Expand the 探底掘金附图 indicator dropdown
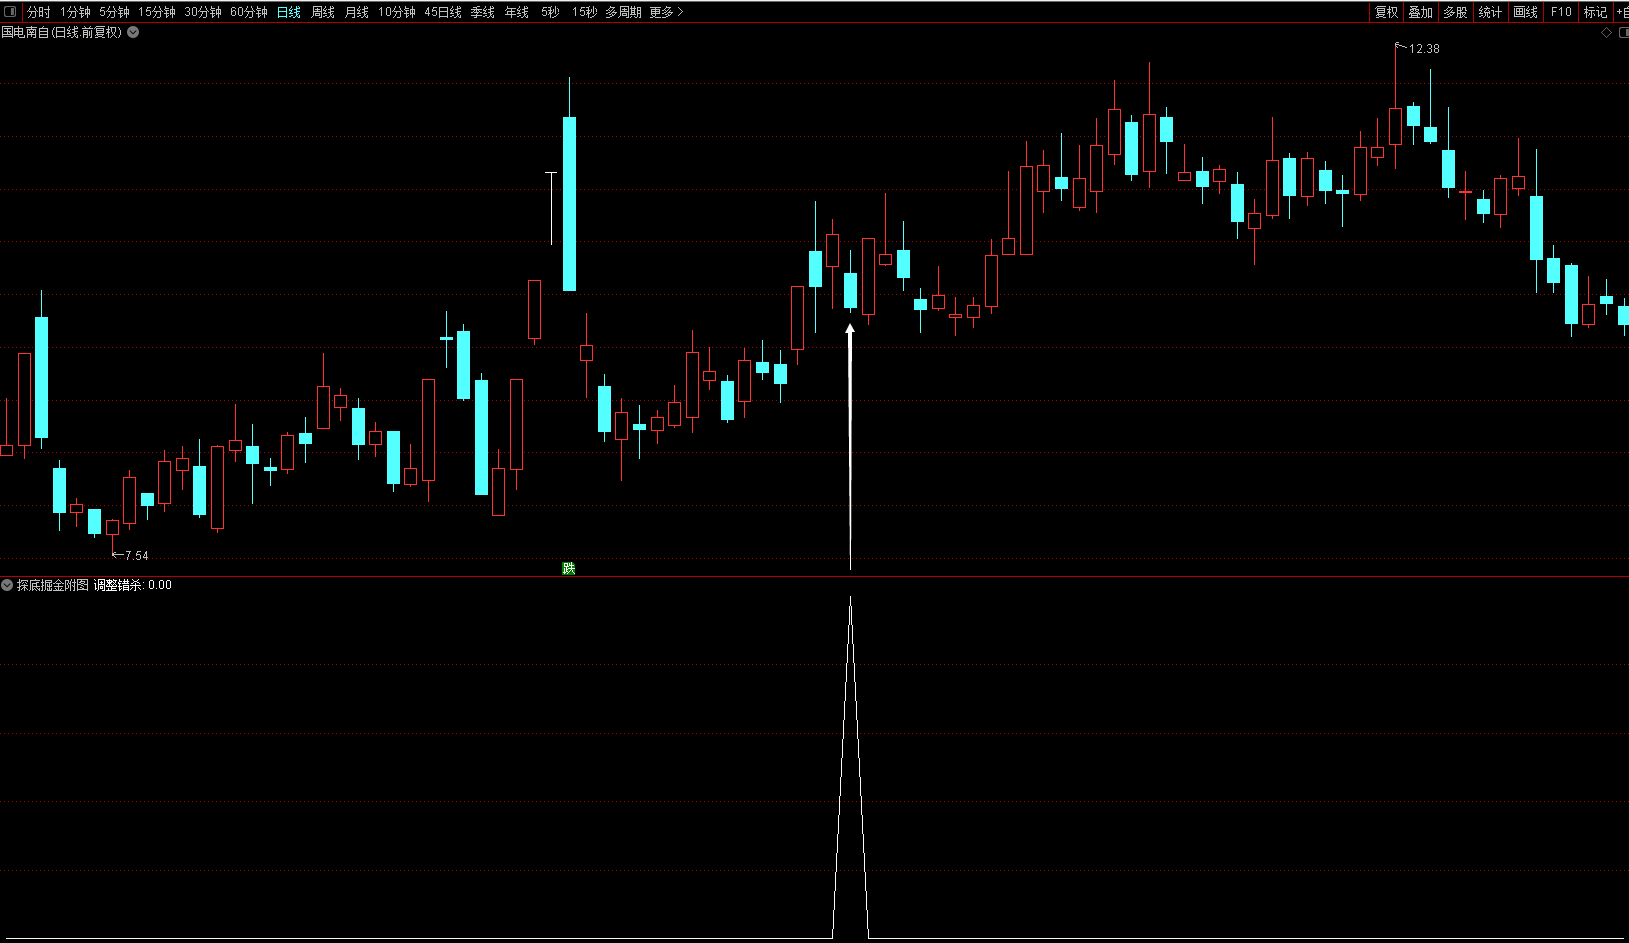Viewport: 1629px width, 943px height. coord(7,585)
